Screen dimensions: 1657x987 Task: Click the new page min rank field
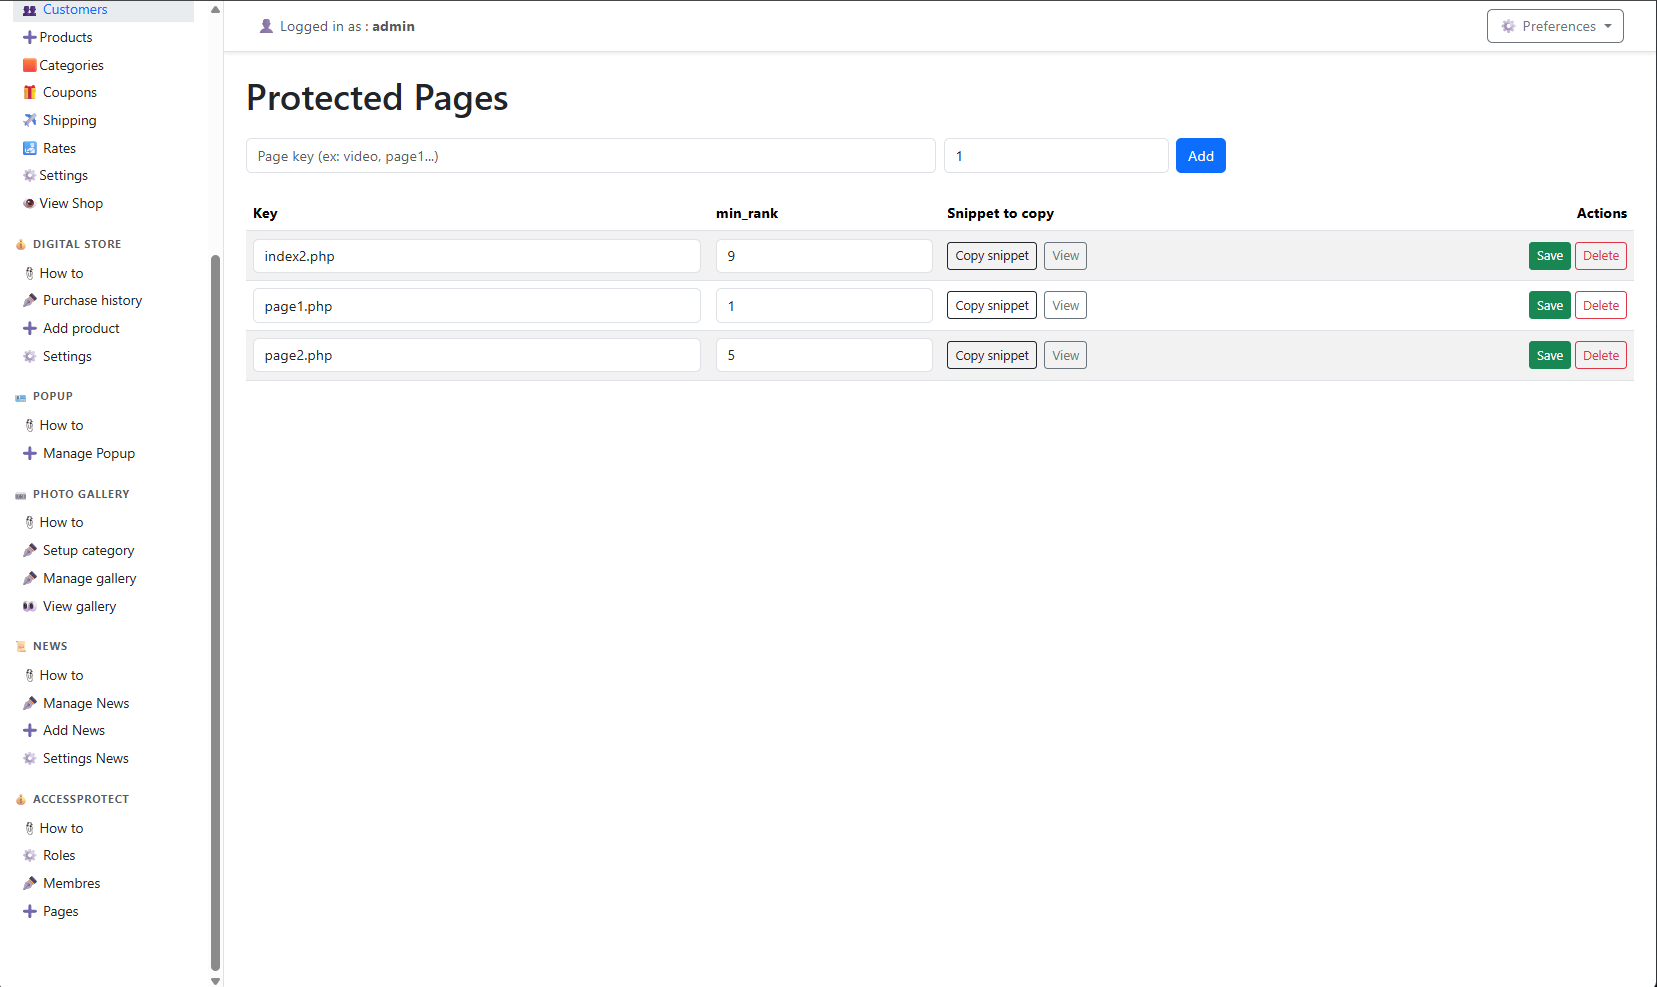1056,156
